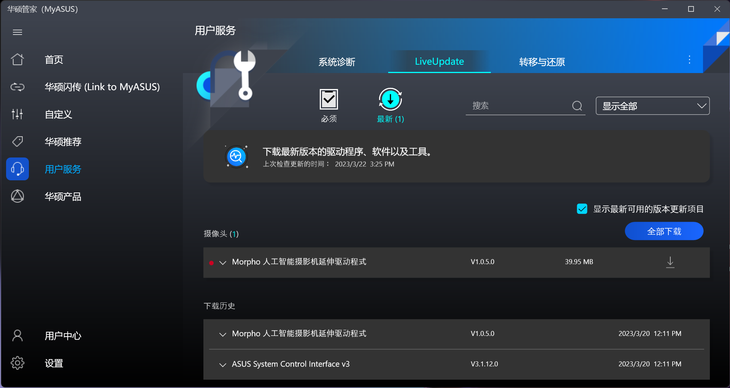Toggle 显示最新可用的版本更新项目 checkbox
This screenshot has width=730, height=388.
[582, 209]
